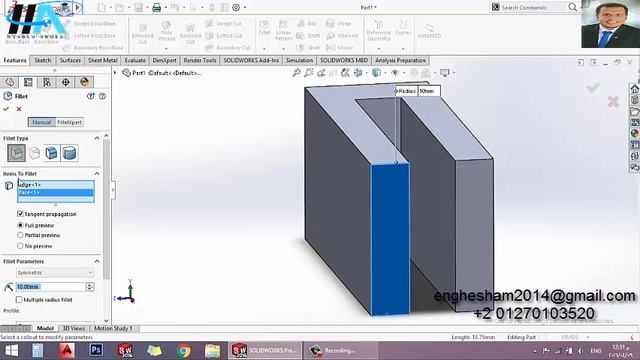640x360 pixels.
Task: Select Edge<1> in the Items To Fillet list
Action: click(x=56, y=185)
